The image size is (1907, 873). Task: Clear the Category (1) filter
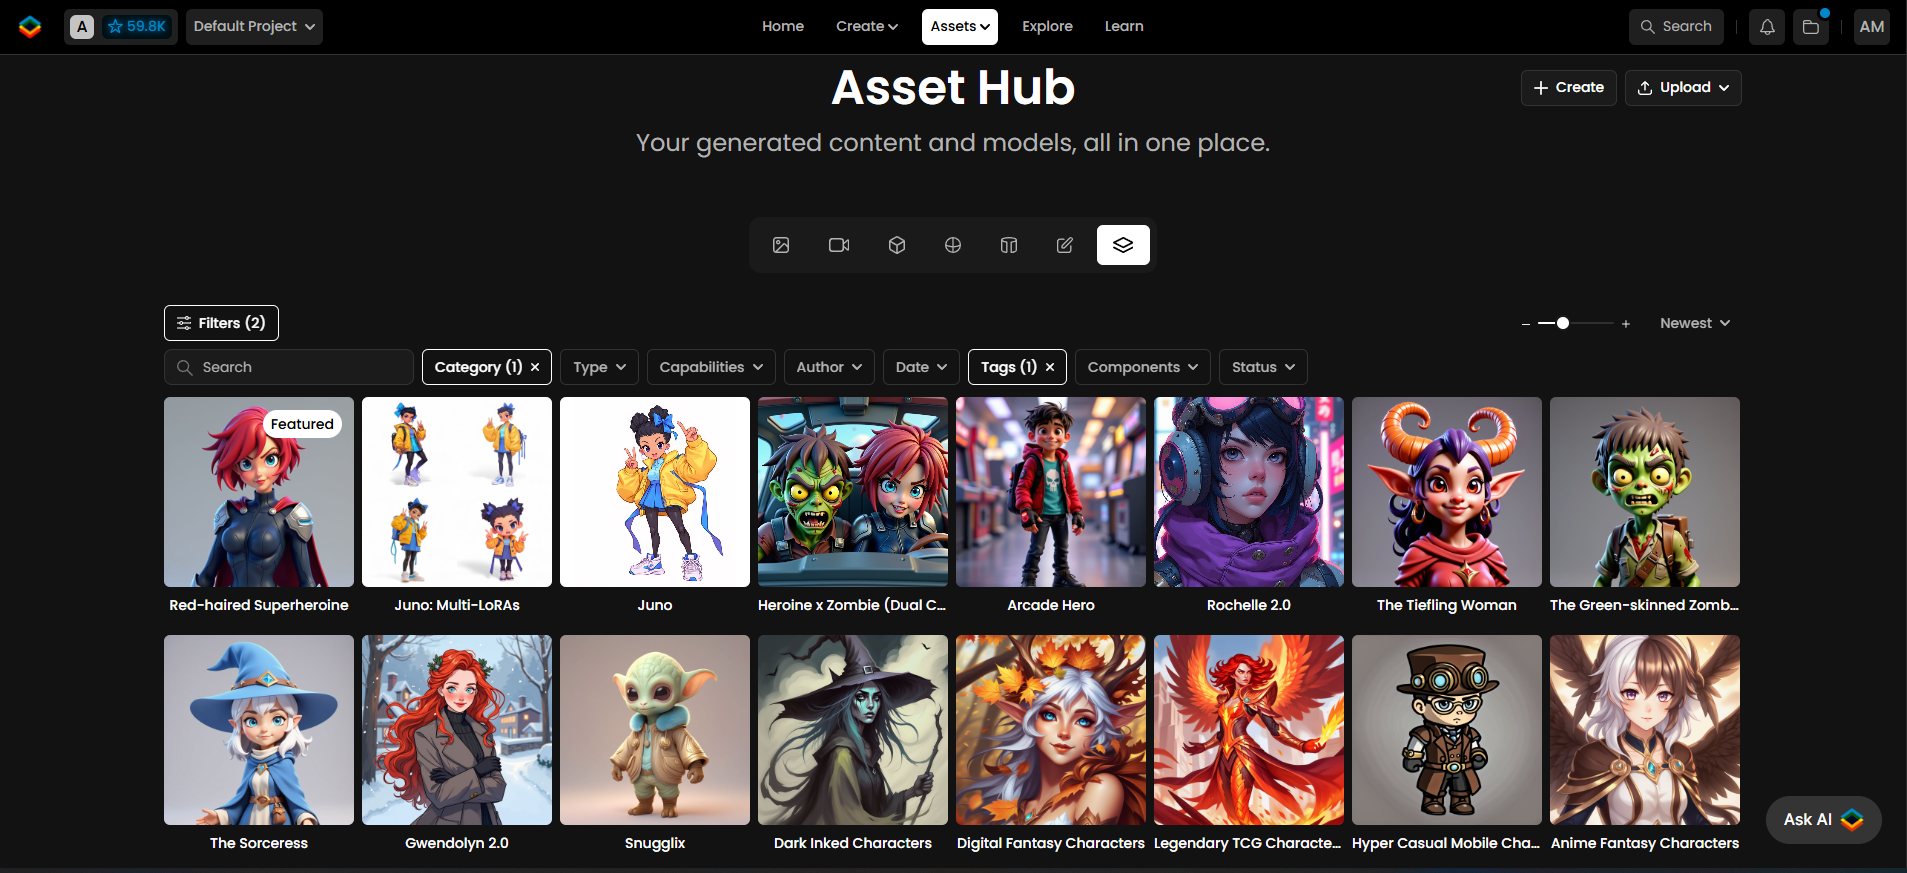point(535,367)
